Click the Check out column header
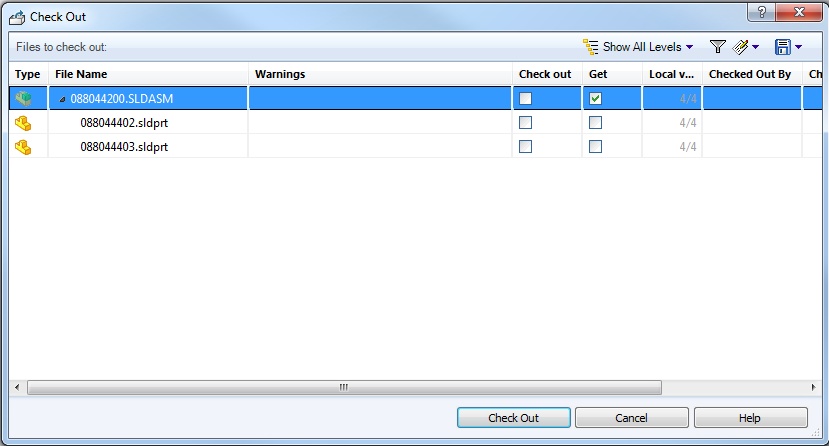Image resolution: width=829 pixels, height=446 pixels. pos(547,75)
